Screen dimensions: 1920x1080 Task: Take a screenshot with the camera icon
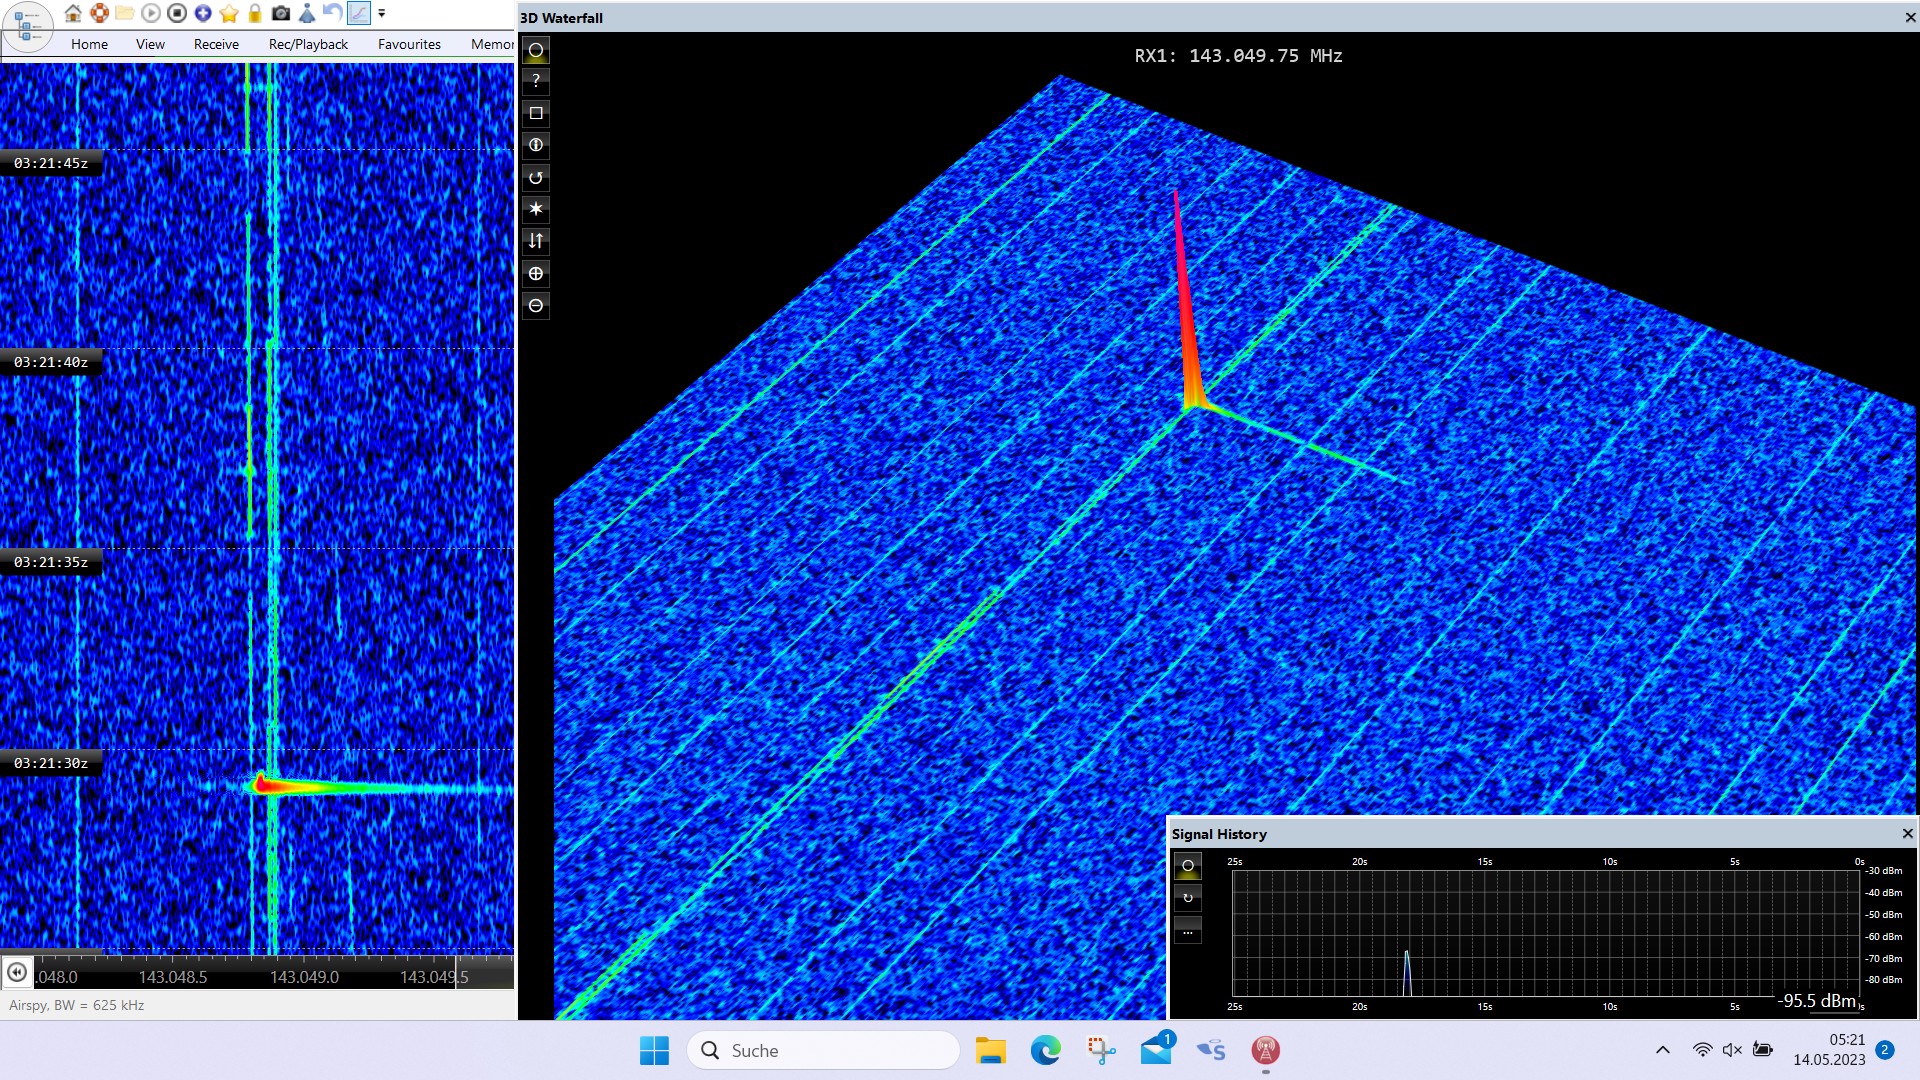[281, 13]
